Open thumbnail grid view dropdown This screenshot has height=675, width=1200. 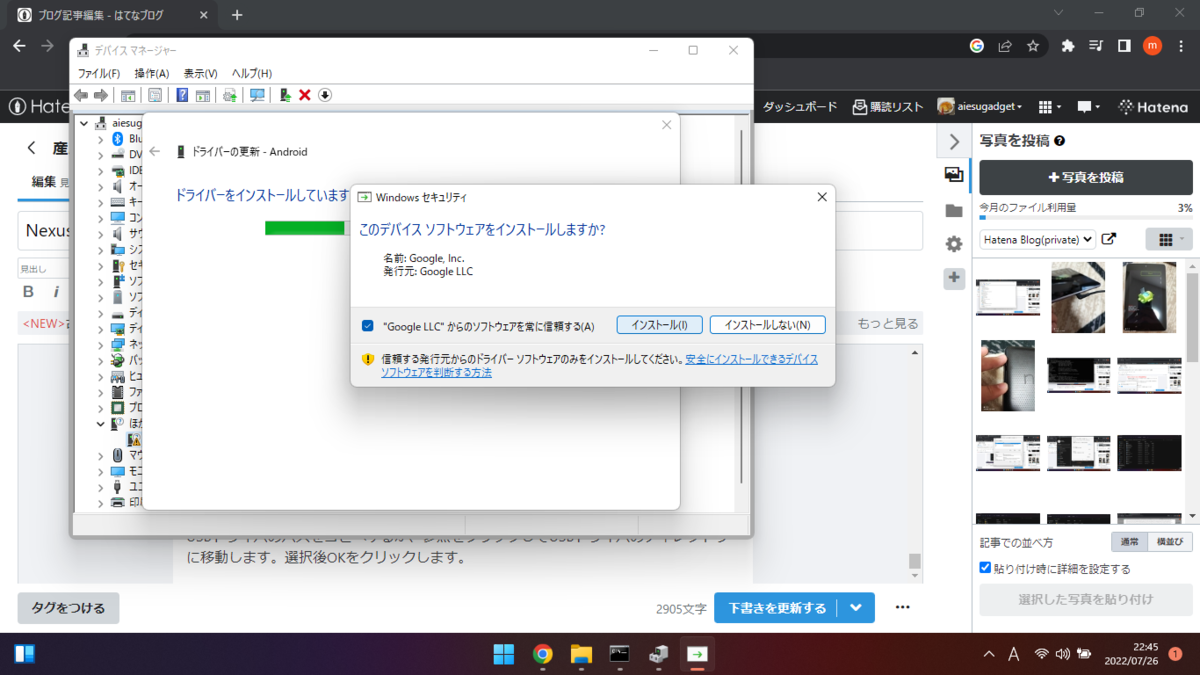(x=1169, y=239)
